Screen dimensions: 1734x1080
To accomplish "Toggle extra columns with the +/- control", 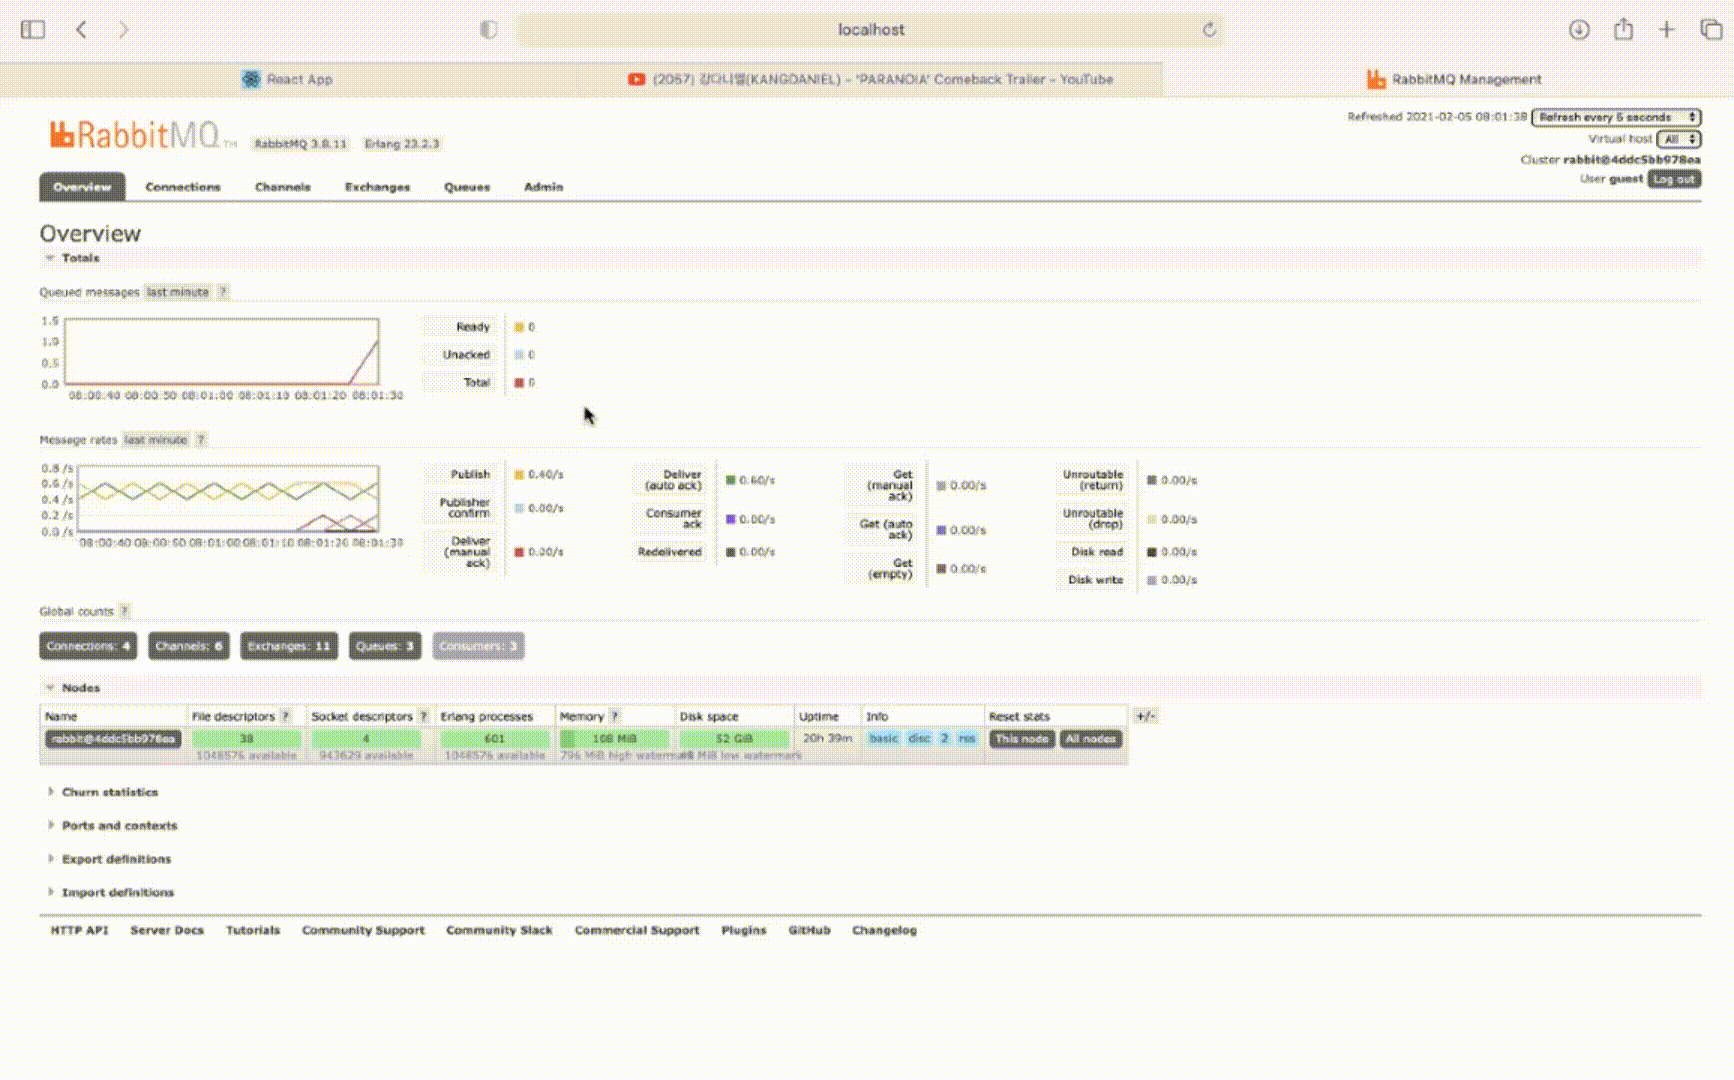I will [1146, 716].
